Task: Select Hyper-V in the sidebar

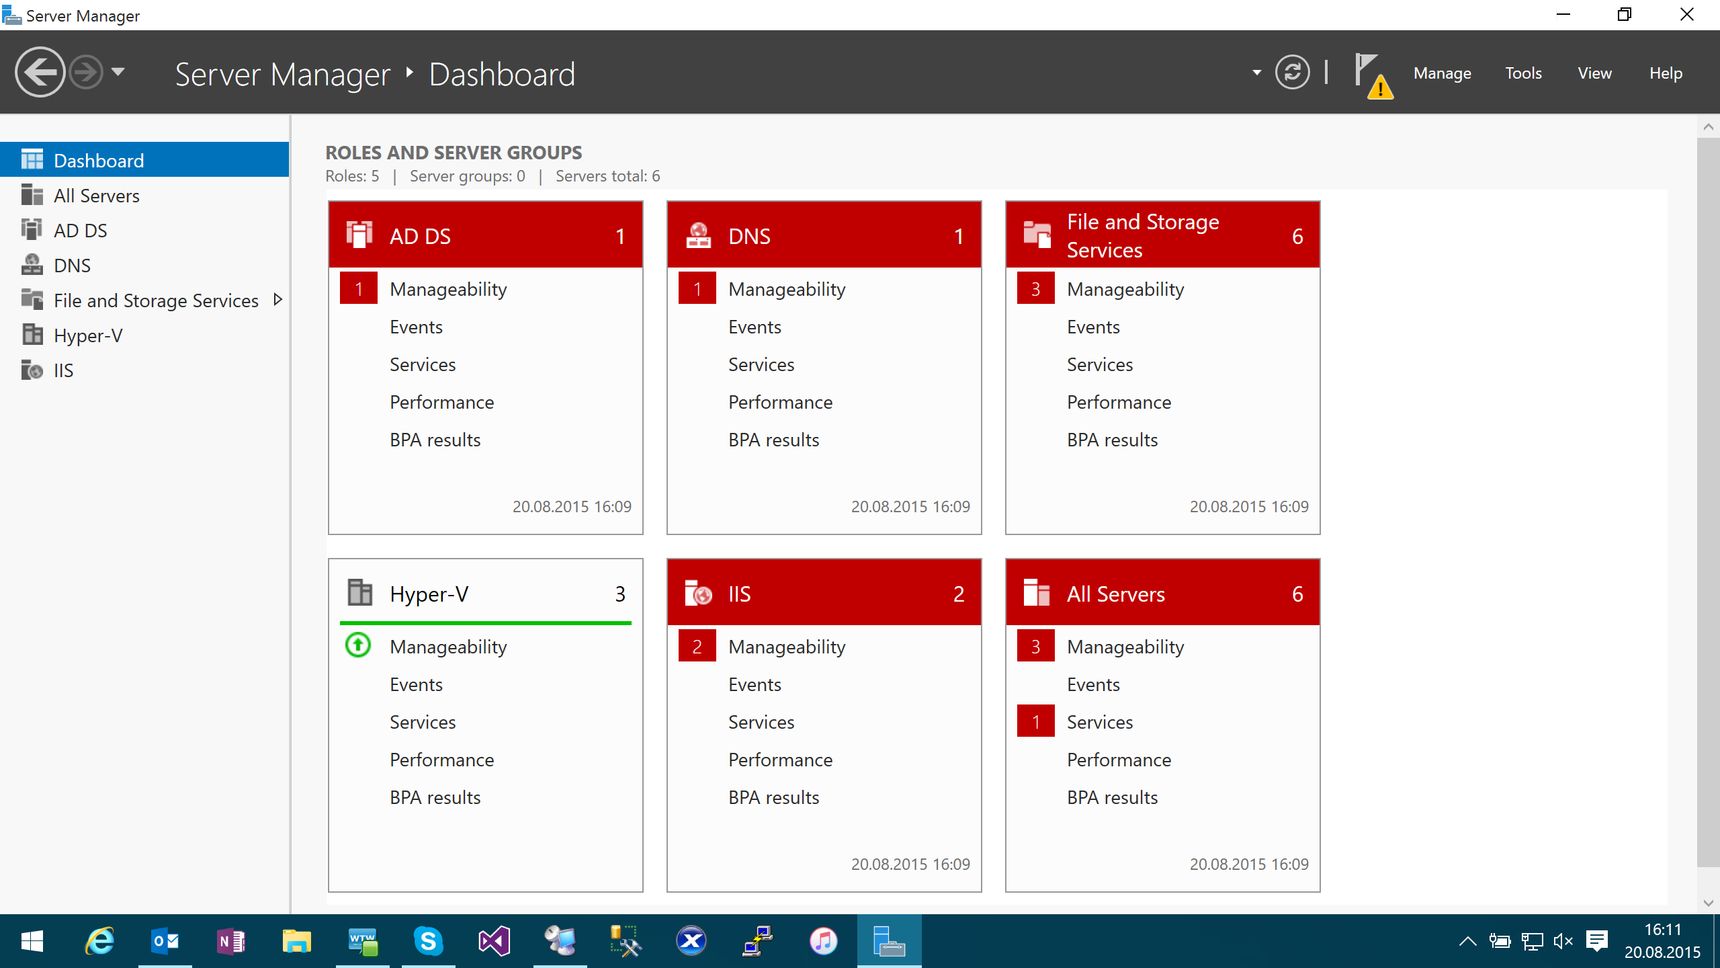Action: (x=145, y=336)
